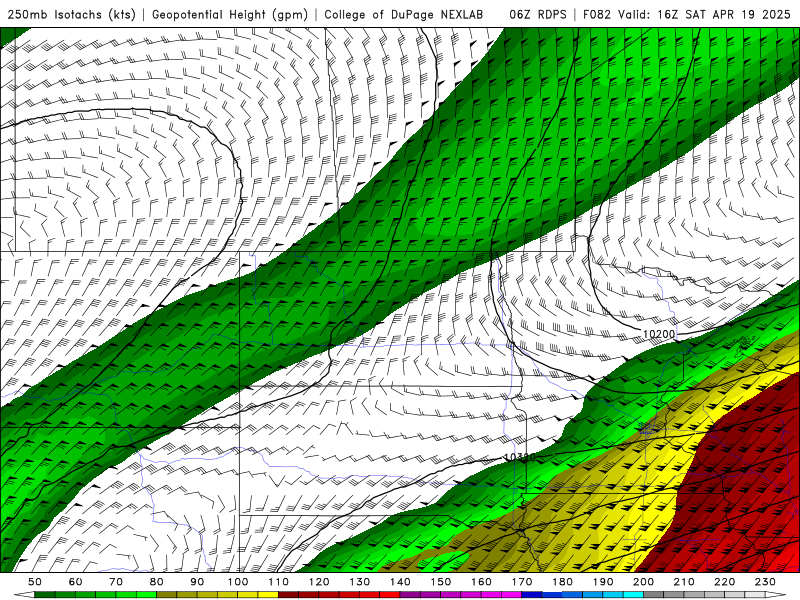The height and width of the screenshot is (600, 800).
Task: Click the '180' colorbar tick label
Action: point(562,582)
